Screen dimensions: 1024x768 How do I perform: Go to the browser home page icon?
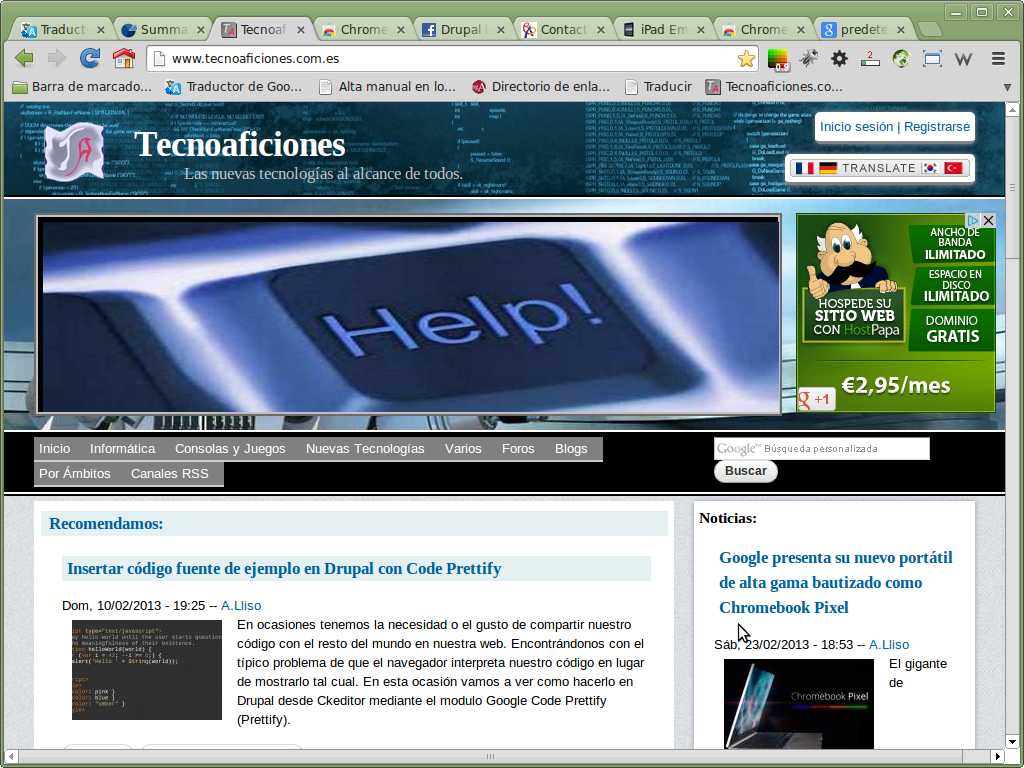(x=124, y=58)
